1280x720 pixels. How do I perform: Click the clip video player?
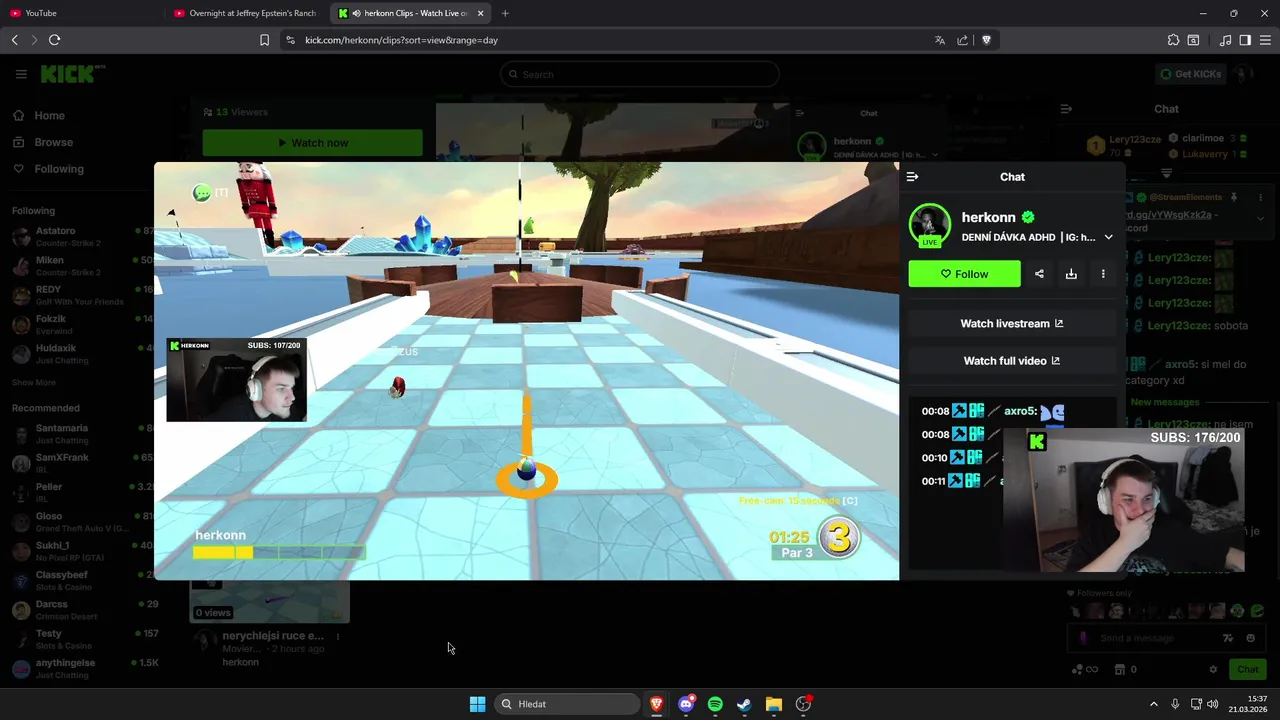526,371
